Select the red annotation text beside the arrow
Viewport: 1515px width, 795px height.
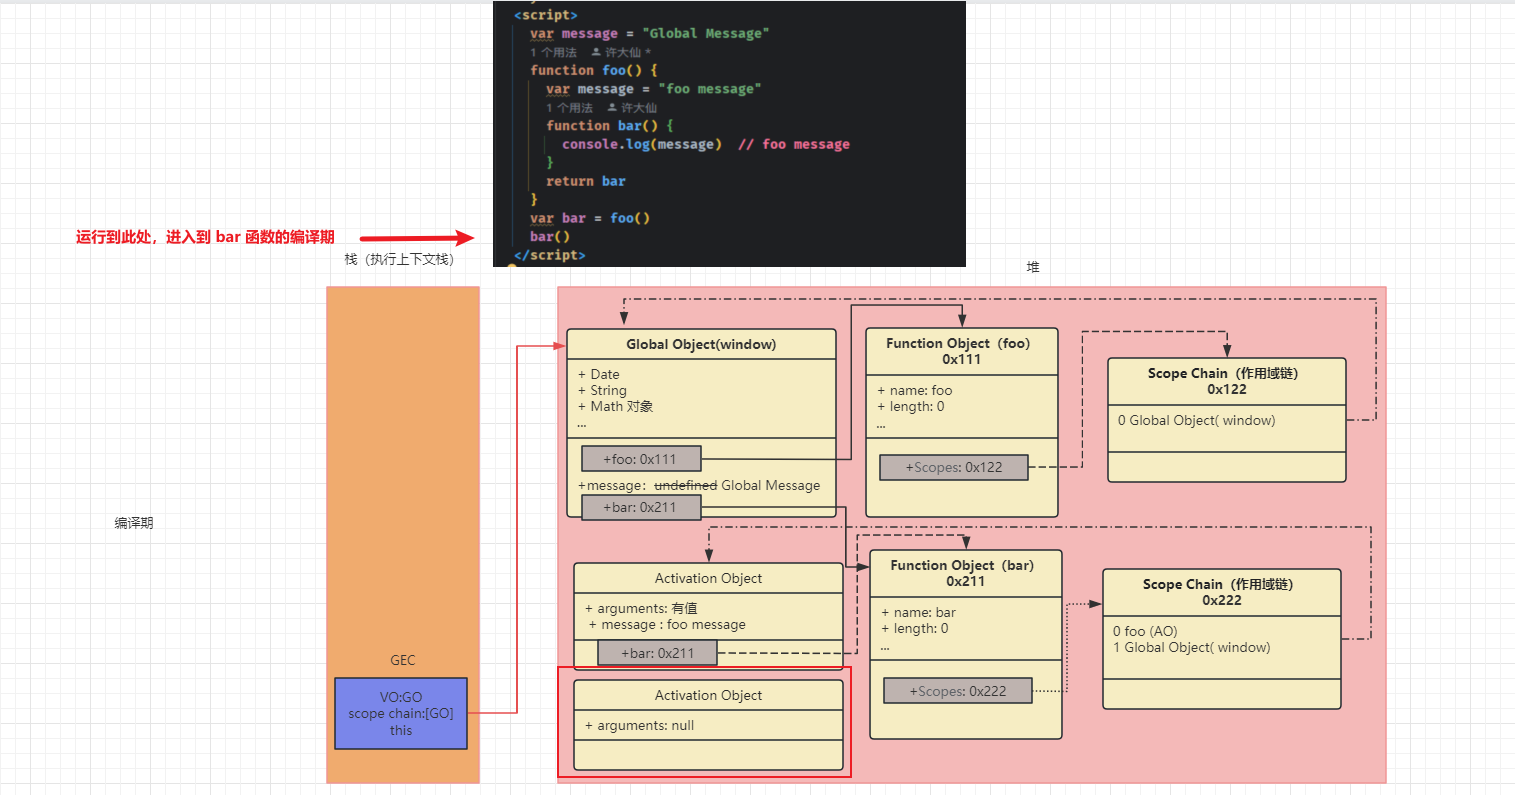(205, 237)
